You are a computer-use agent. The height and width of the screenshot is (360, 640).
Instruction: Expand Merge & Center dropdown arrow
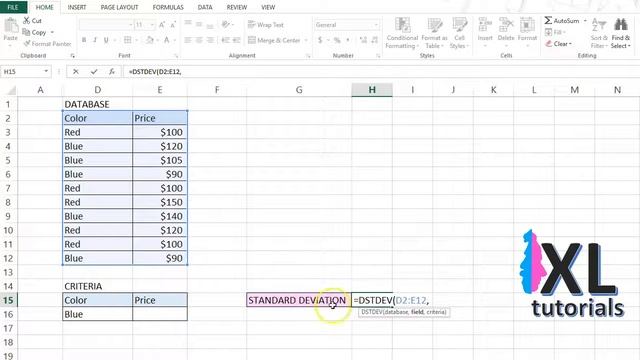click(306, 40)
